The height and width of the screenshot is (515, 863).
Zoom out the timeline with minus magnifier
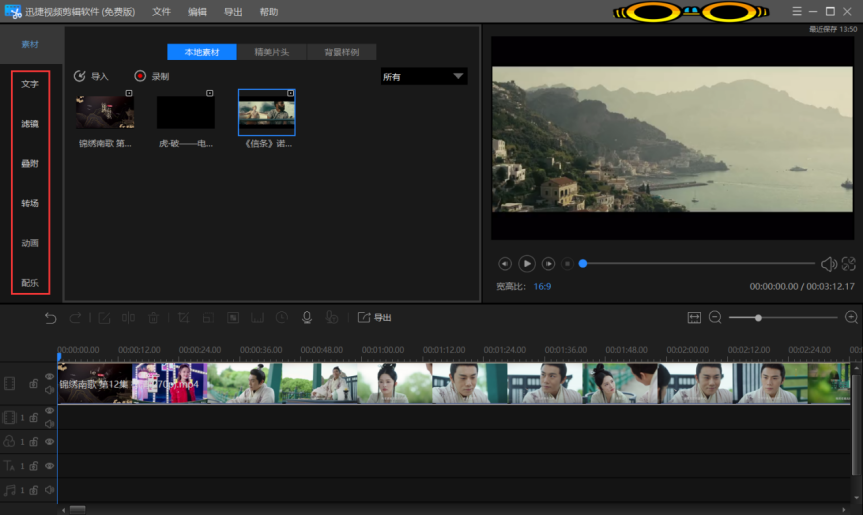pyautogui.click(x=715, y=317)
